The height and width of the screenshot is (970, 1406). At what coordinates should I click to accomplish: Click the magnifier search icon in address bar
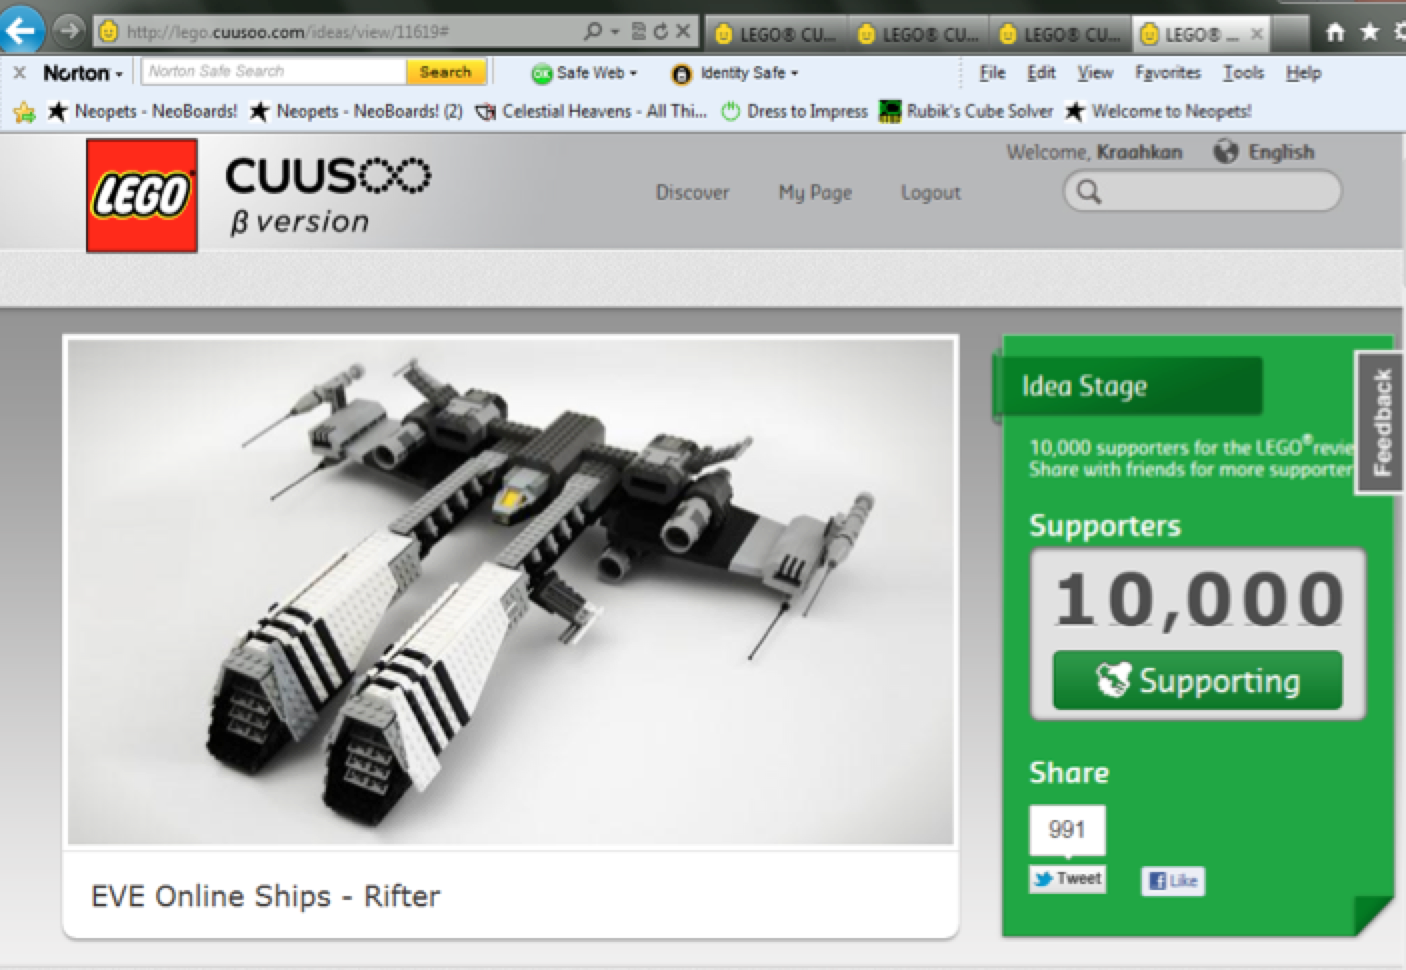593,32
